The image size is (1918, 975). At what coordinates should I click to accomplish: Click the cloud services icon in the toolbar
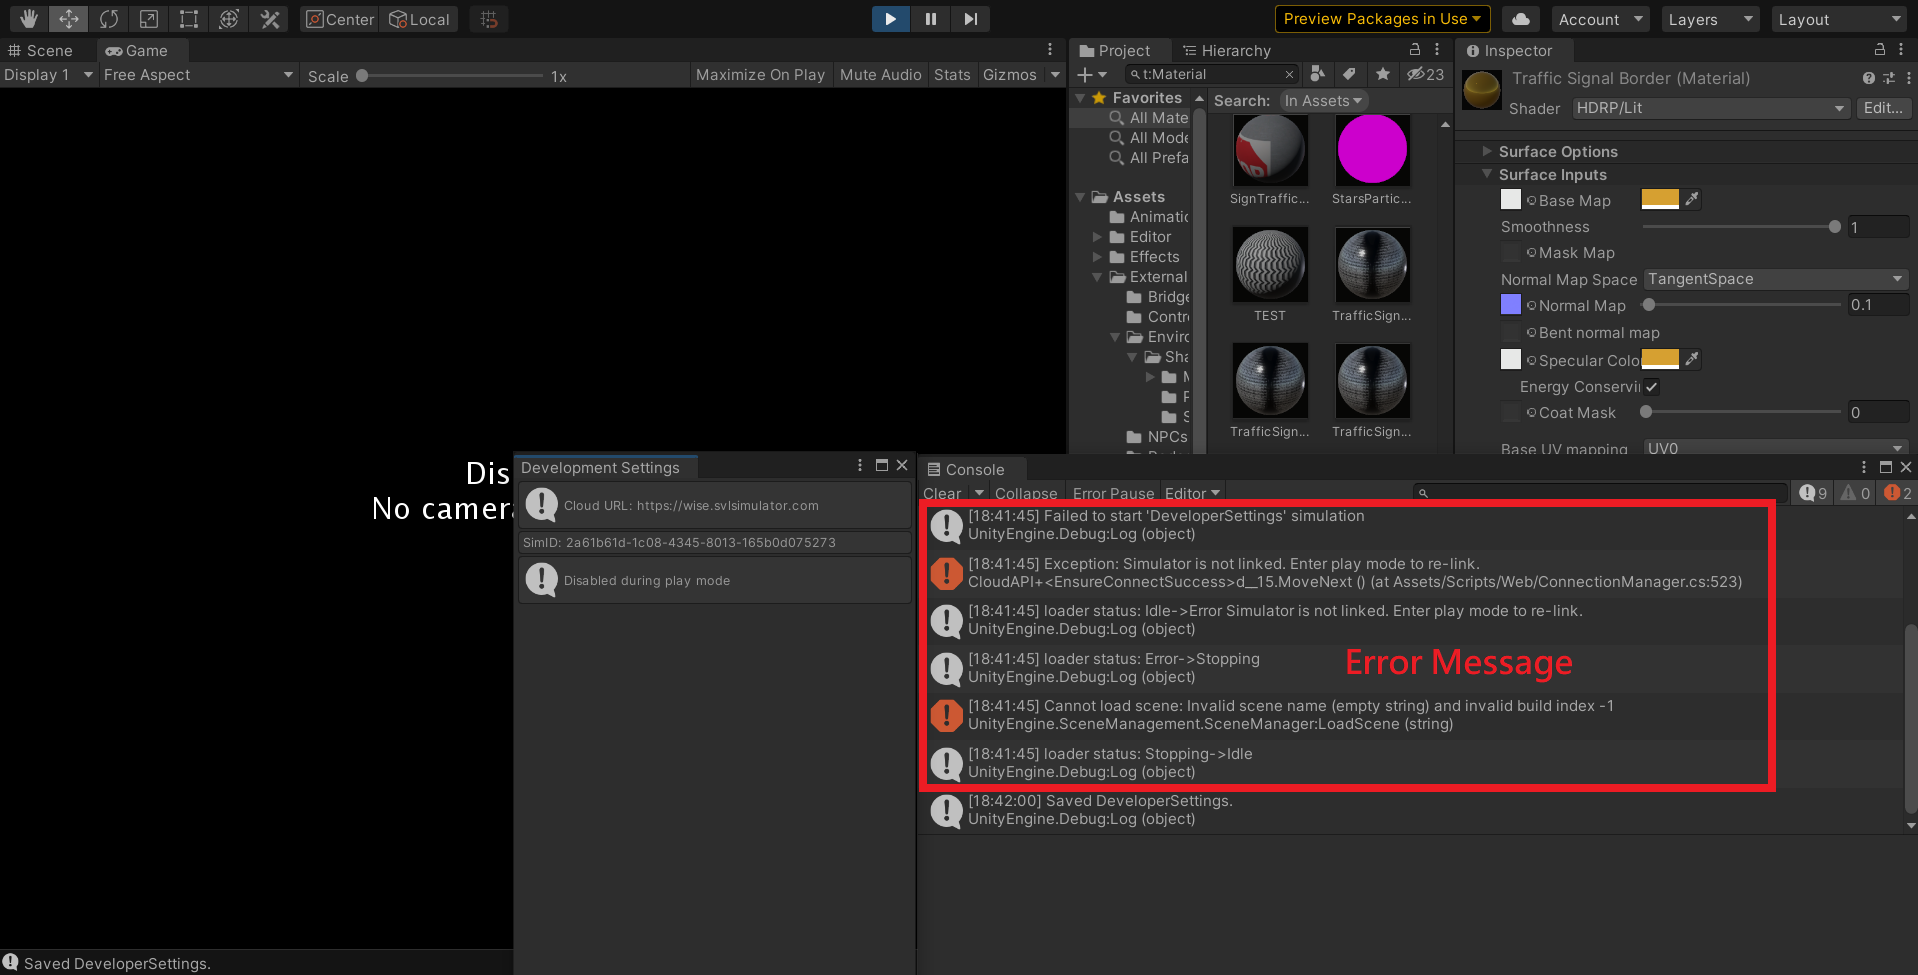[1521, 18]
